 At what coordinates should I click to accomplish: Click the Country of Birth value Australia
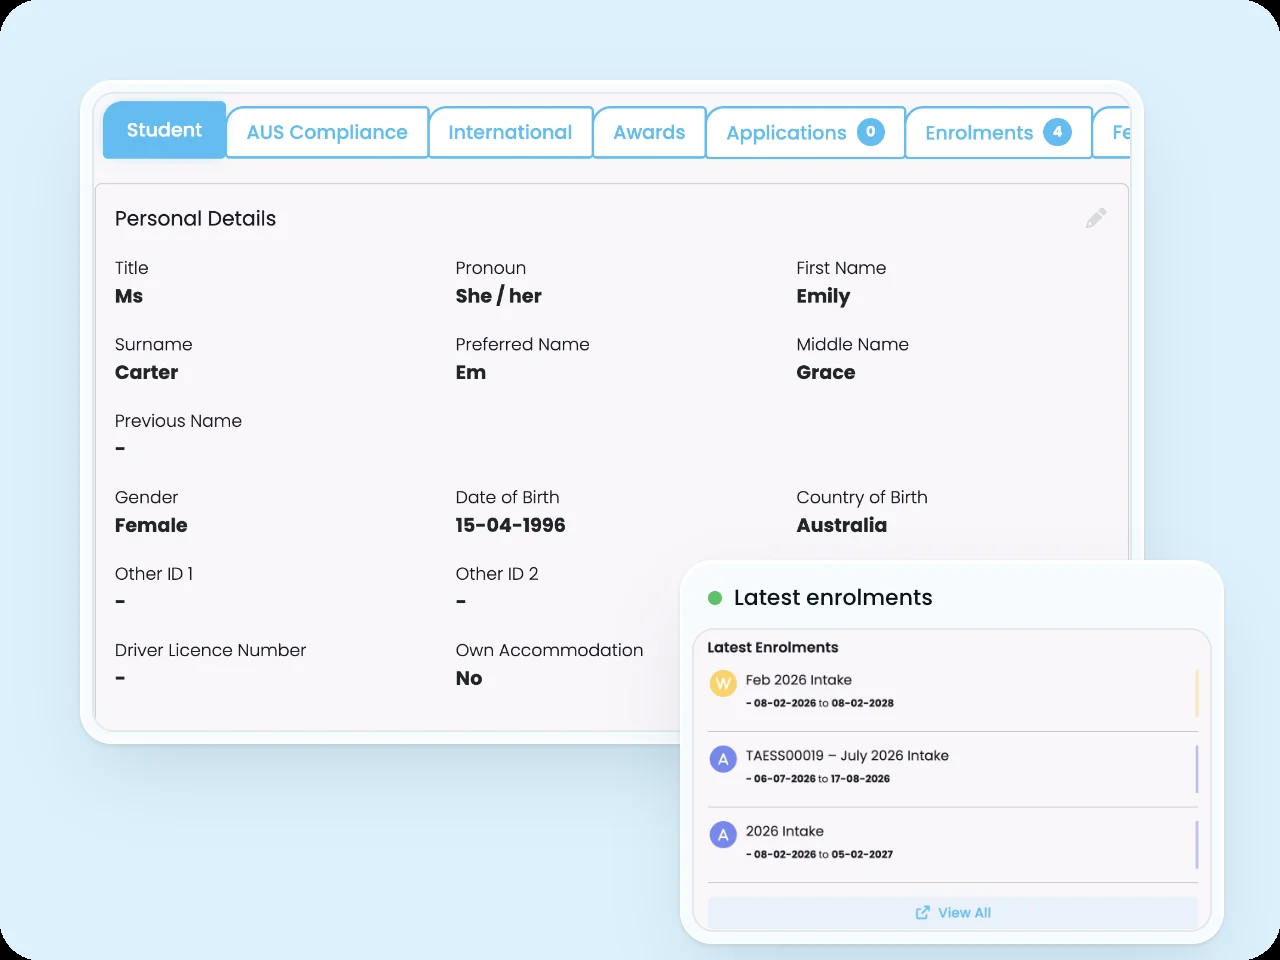tap(841, 525)
